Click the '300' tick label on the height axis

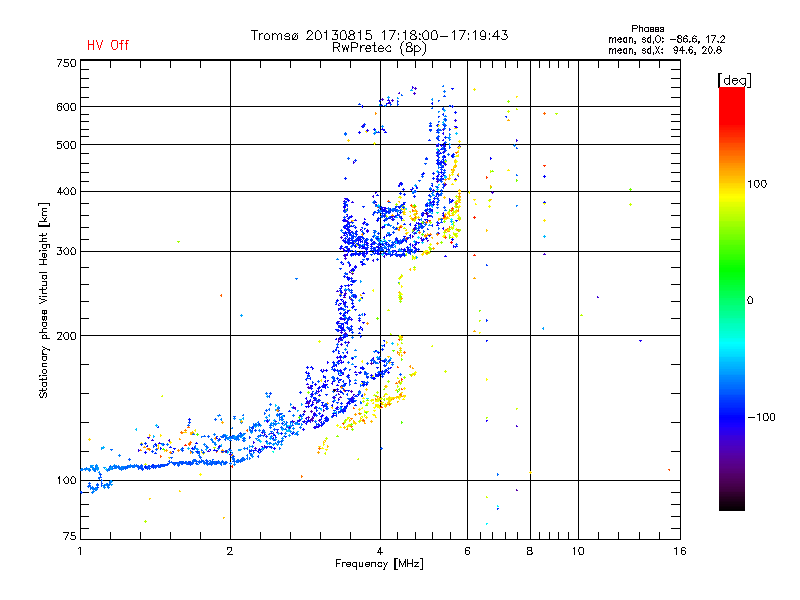point(66,252)
